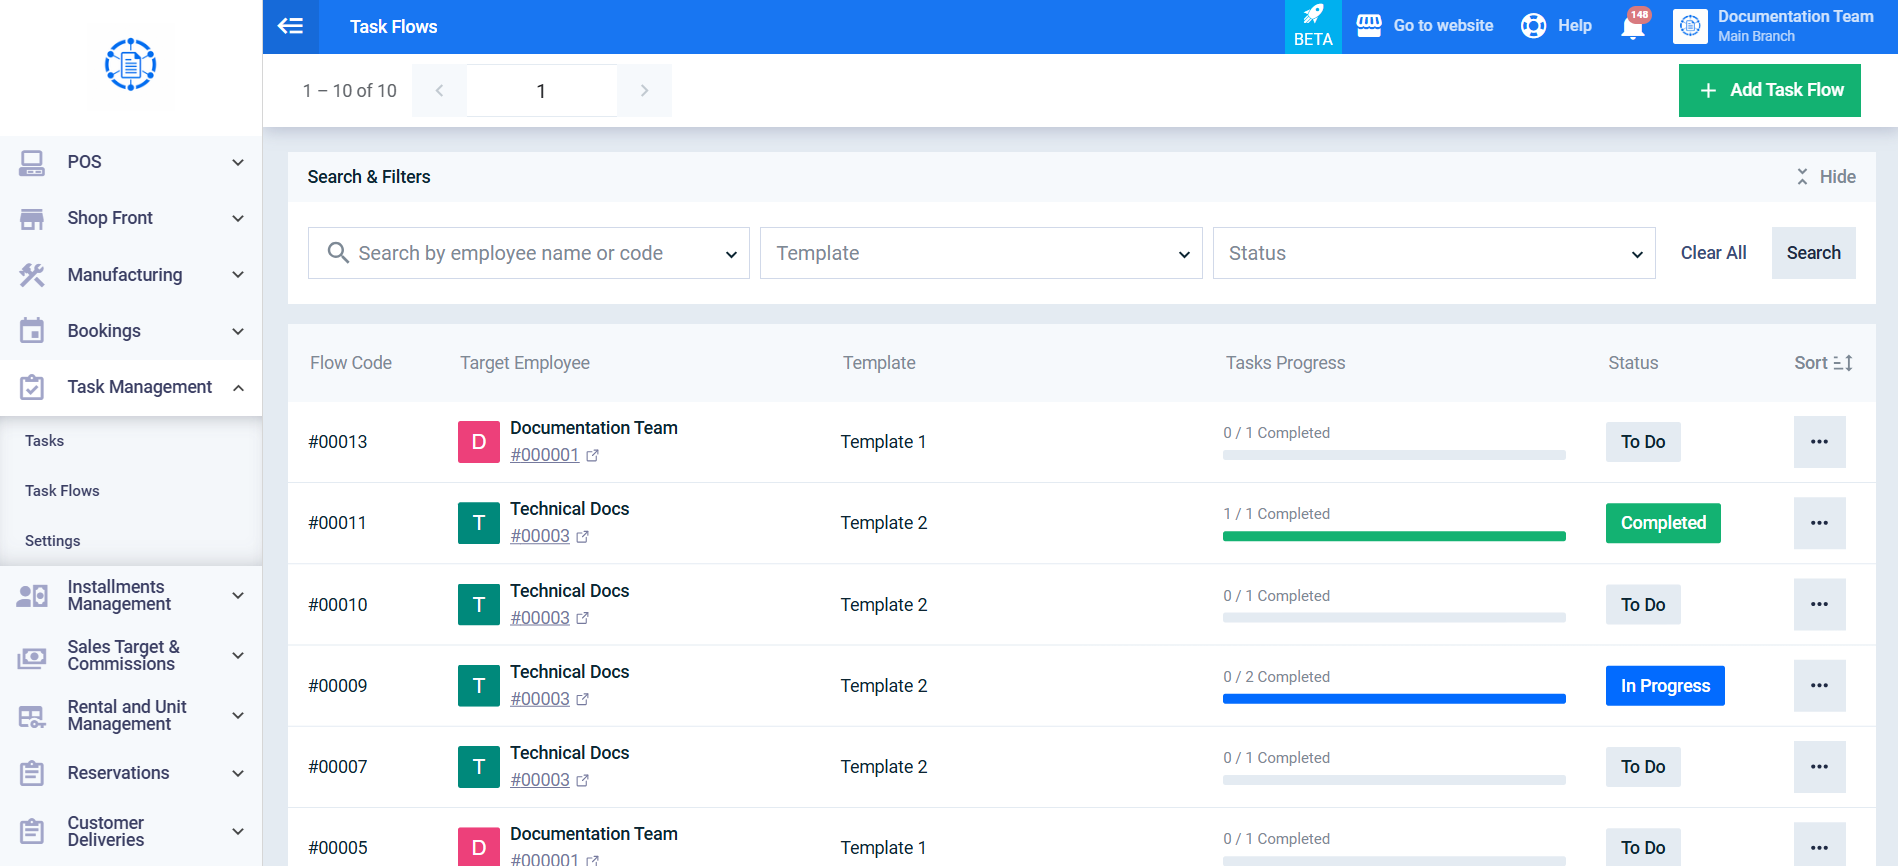Click the Documentation Team account avatar
1898x866 pixels.
[x=1690, y=26]
